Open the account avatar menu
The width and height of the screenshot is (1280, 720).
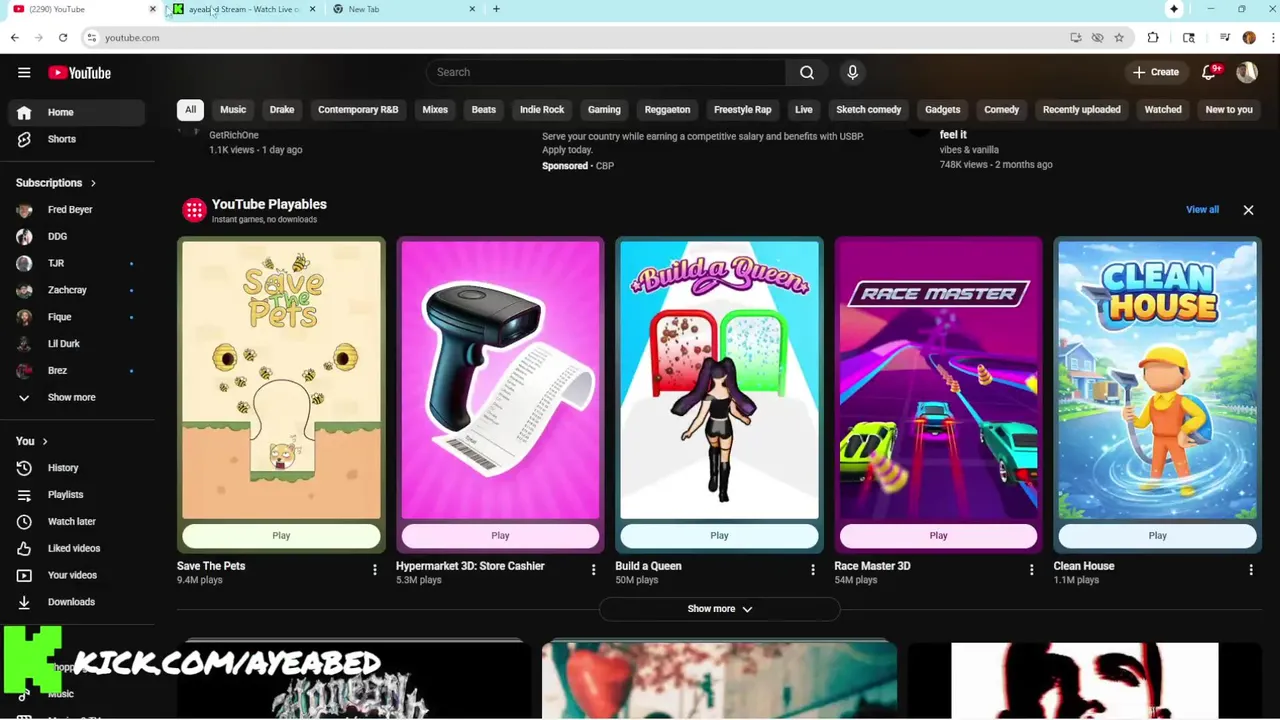(1246, 72)
